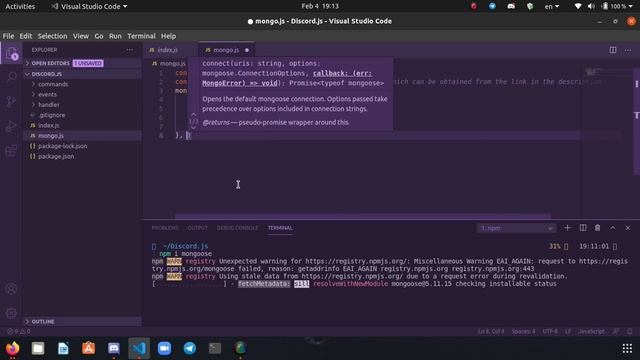This screenshot has width=640, height=360.
Task: Collapse the DISCORD.JS folder section
Action: [x=83, y=74]
